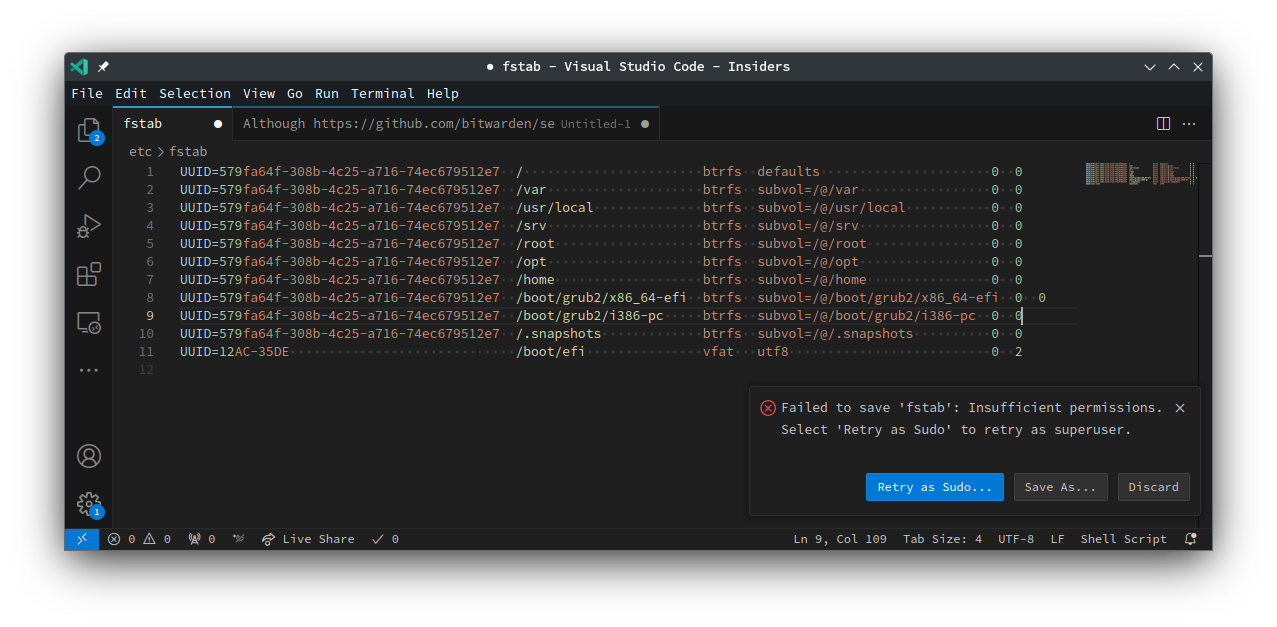Click the checkmark 0 status item
Viewport: 1277px width, 627px height.
click(x=385, y=539)
